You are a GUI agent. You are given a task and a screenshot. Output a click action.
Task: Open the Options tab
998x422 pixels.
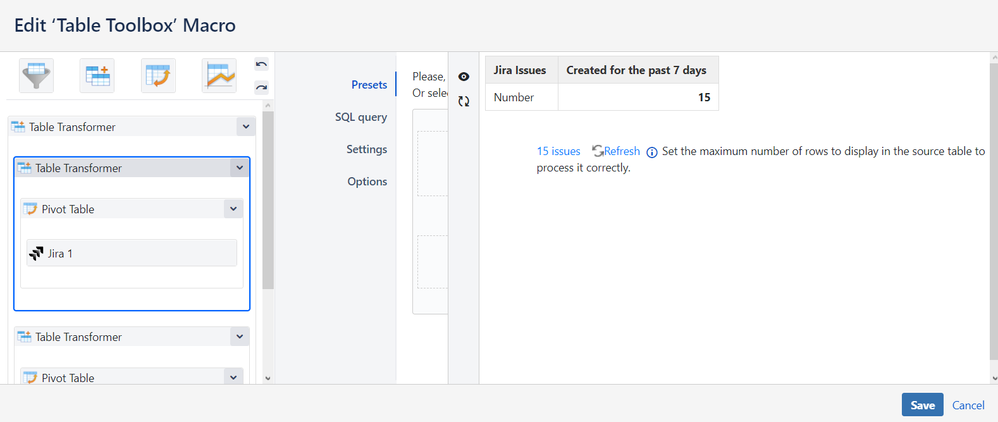click(x=367, y=181)
